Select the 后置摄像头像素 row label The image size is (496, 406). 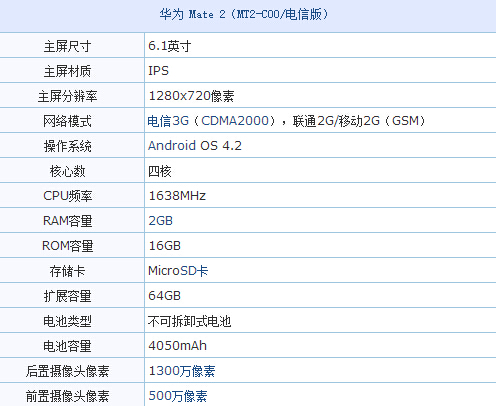tap(67, 371)
